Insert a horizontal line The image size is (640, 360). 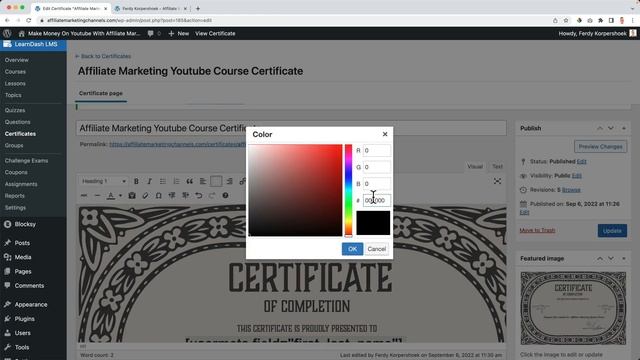pos(97,196)
